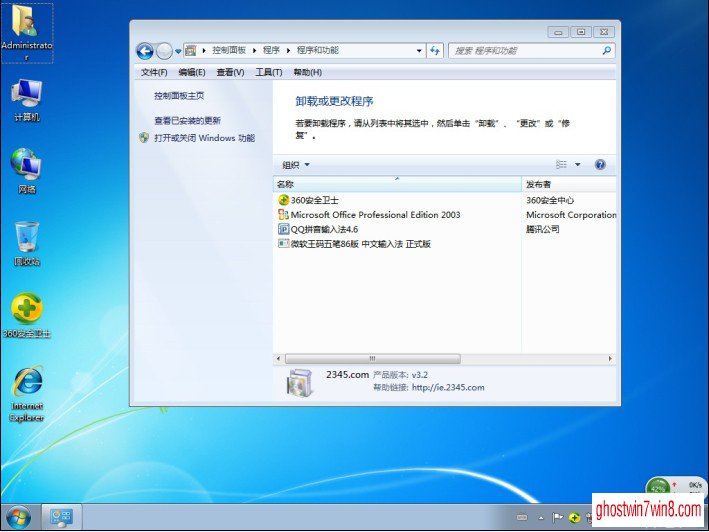Viewport: 709px width, 532px height.
Task: Click the Action Center flag tray icon
Action: tap(557, 518)
